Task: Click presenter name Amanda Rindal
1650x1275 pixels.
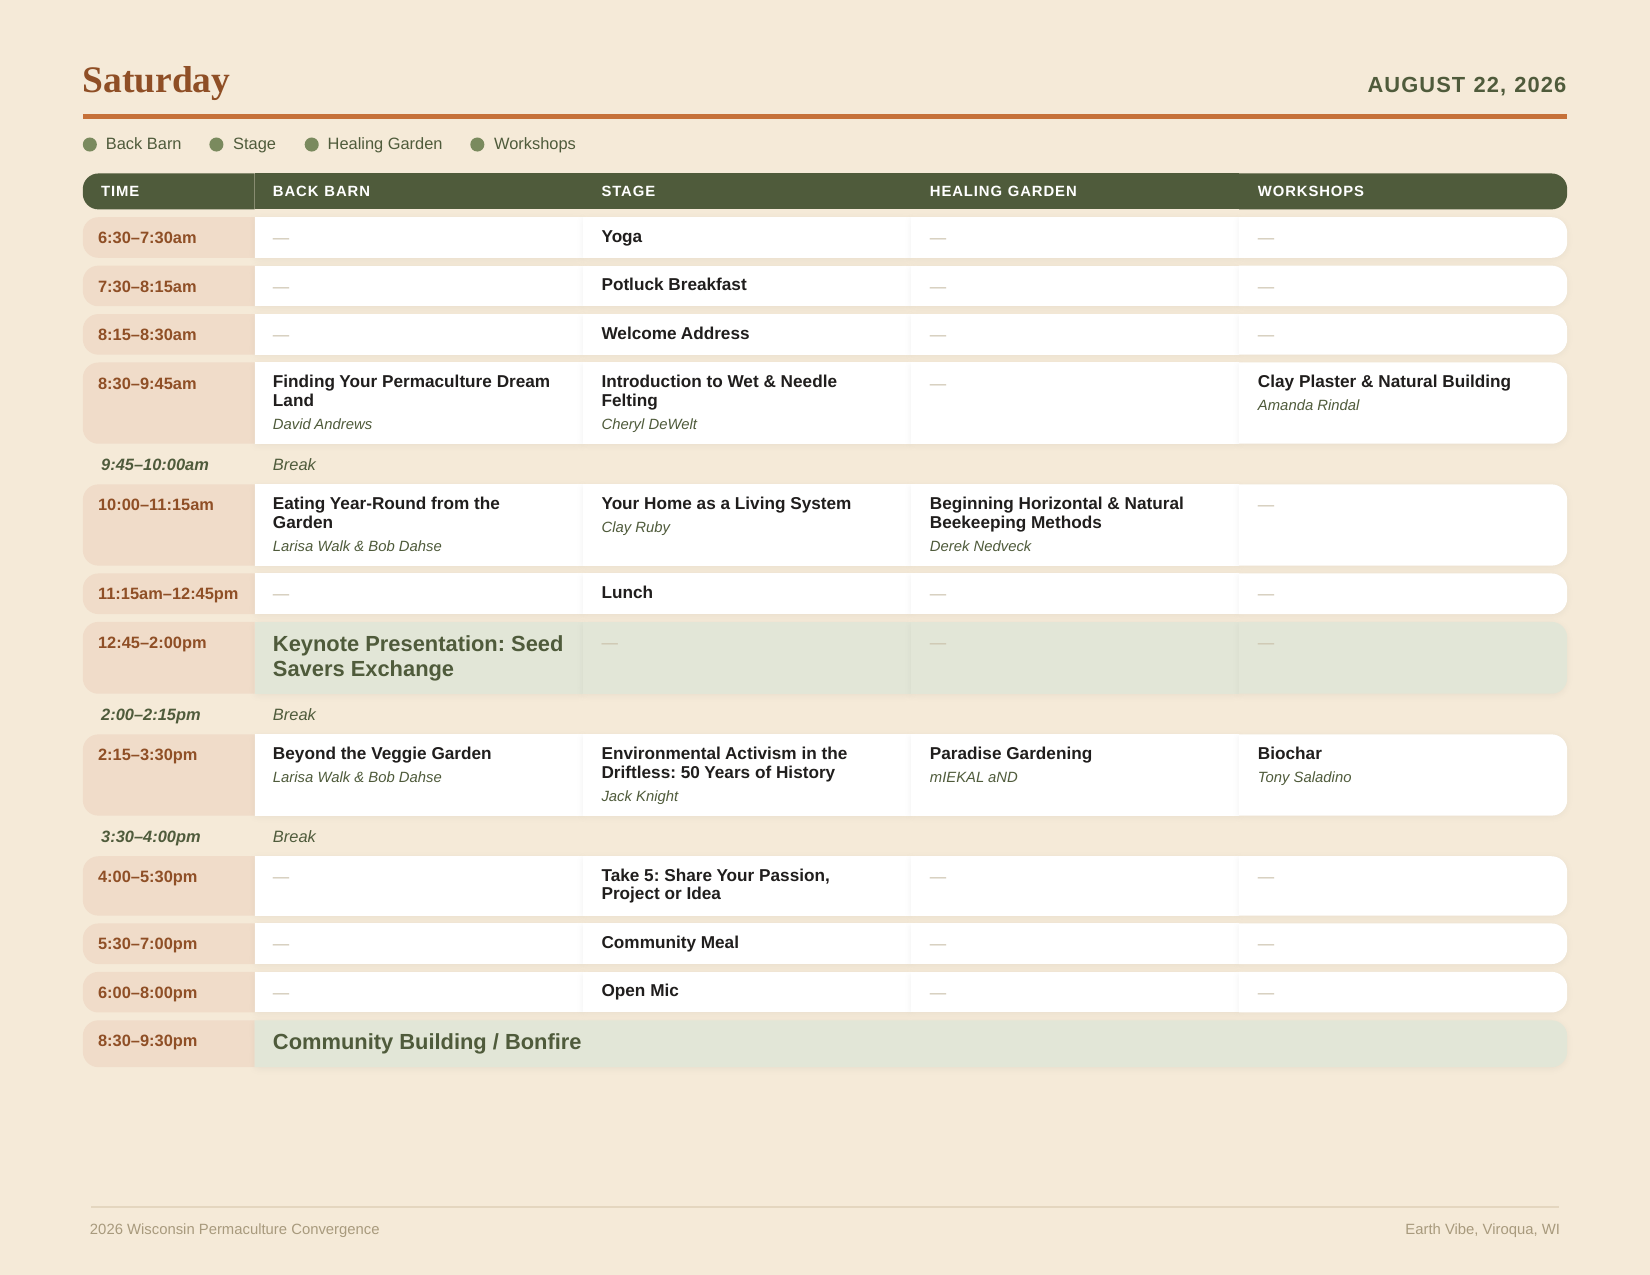Action: tap(1308, 405)
